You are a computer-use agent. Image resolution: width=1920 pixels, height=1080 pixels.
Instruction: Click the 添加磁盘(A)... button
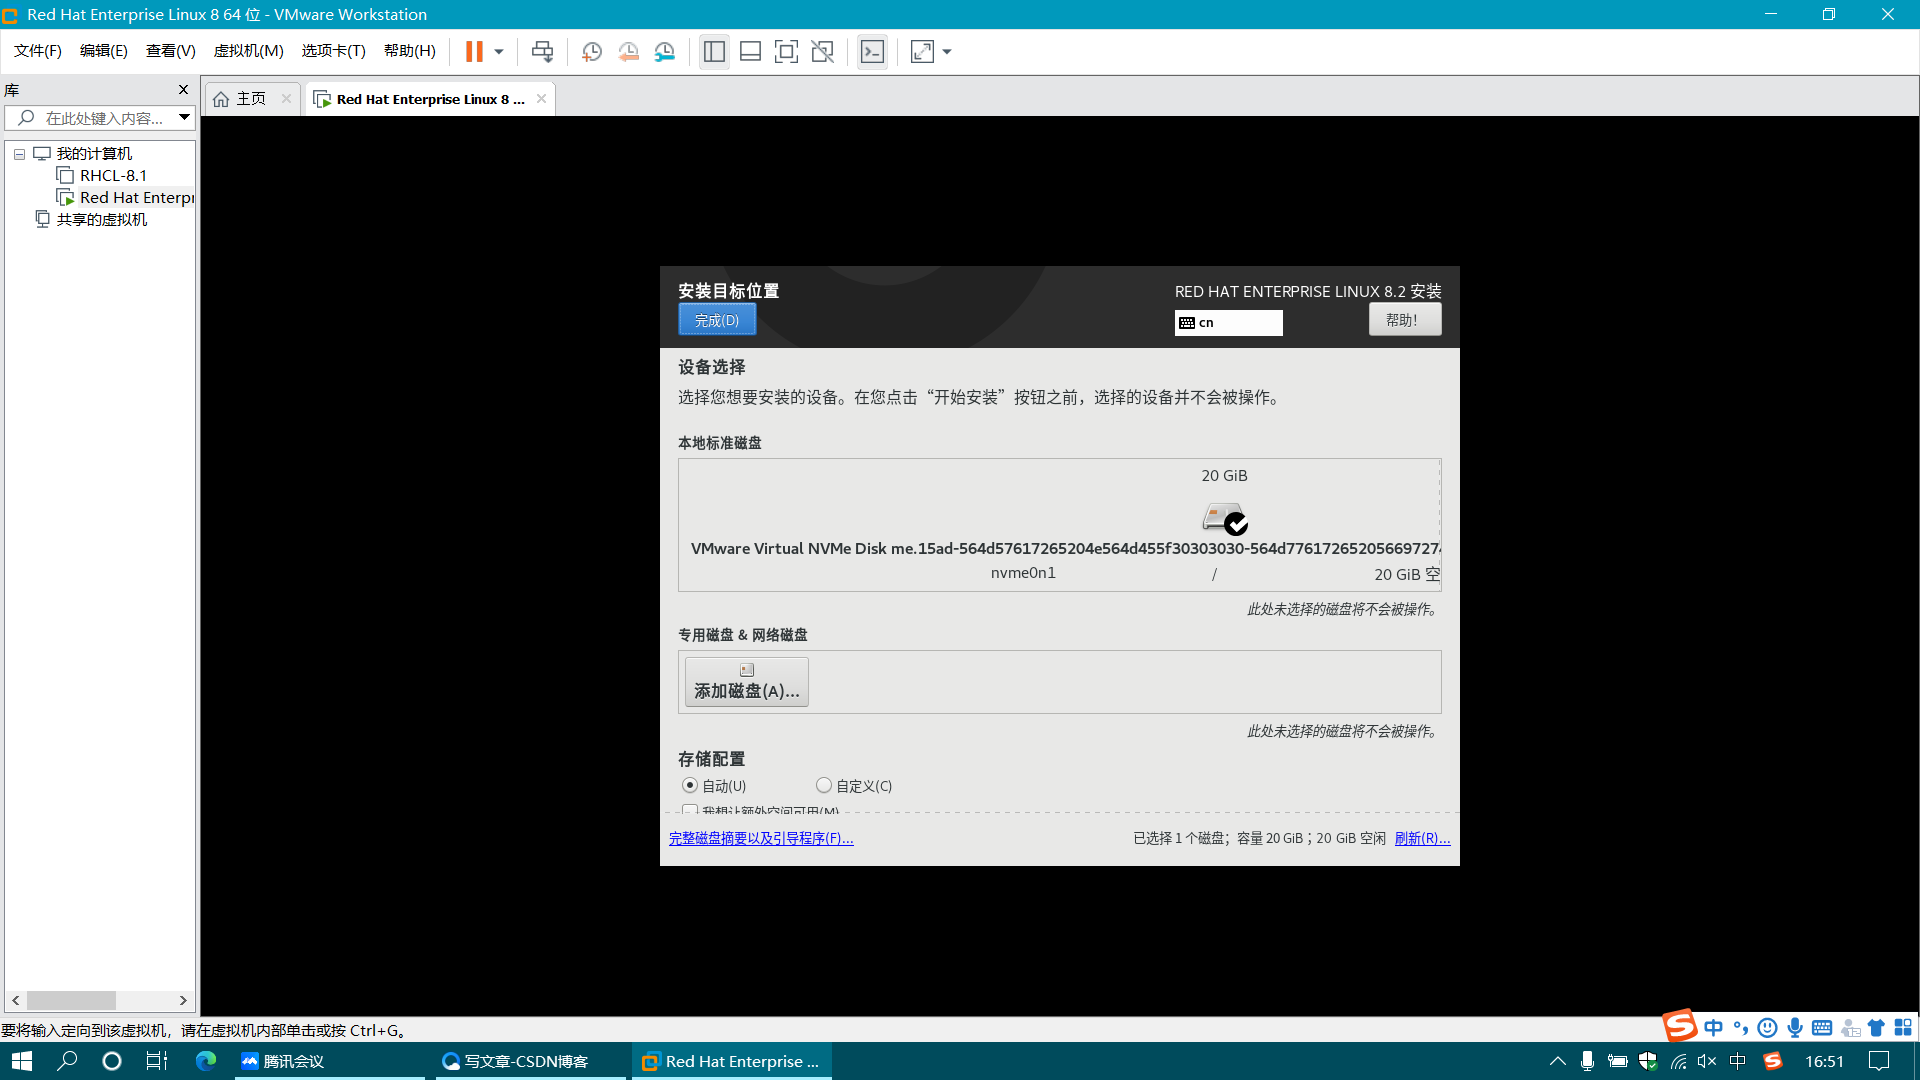pyautogui.click(x=746, y=682)
